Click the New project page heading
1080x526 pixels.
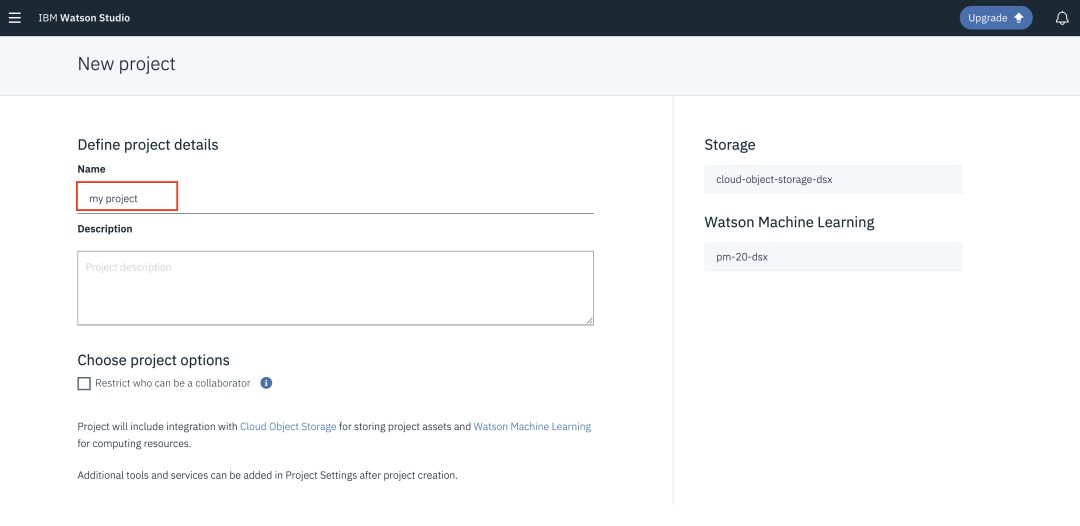click(x=127, y=64)
